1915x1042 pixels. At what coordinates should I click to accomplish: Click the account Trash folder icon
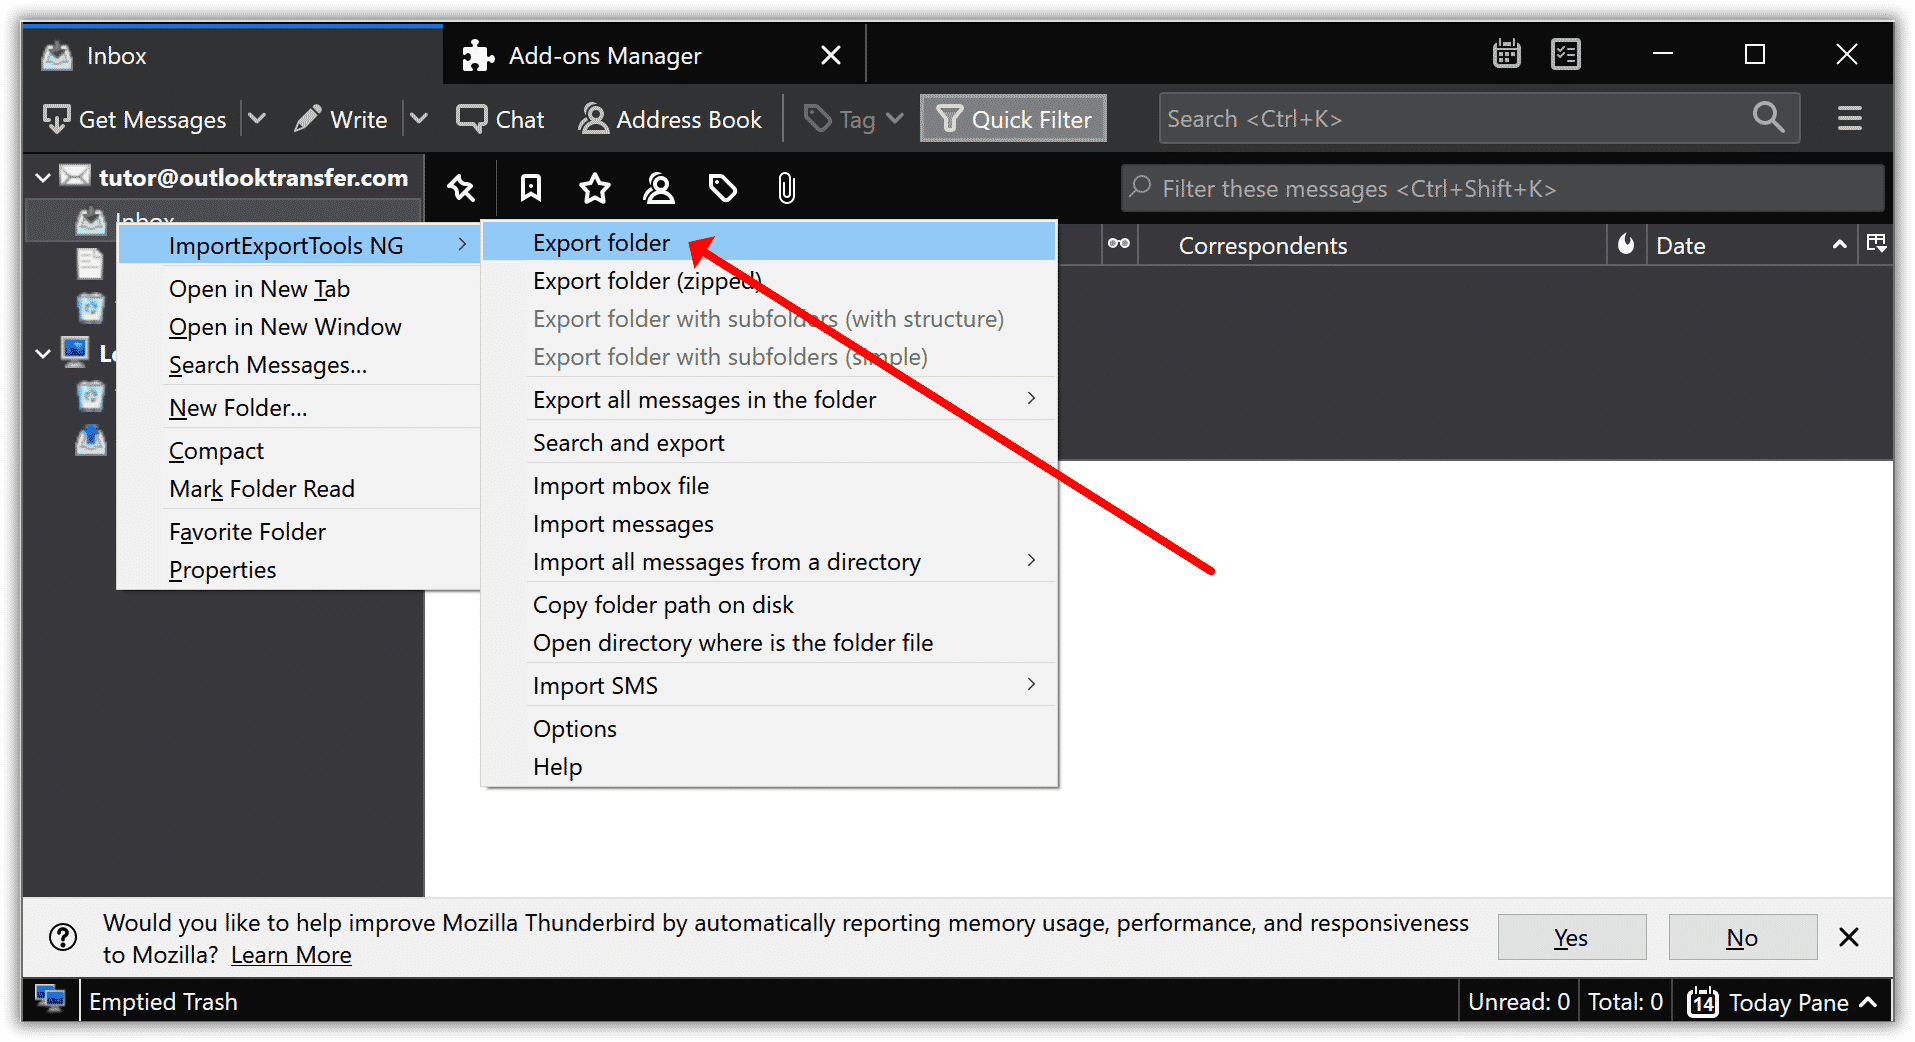tap(90, 307)
